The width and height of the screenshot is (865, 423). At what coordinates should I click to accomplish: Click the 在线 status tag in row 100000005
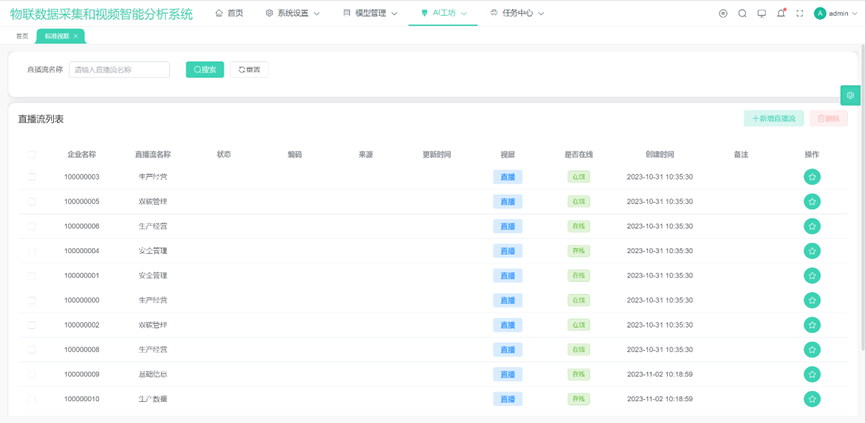pyautogui.click(x=579, y=202)
